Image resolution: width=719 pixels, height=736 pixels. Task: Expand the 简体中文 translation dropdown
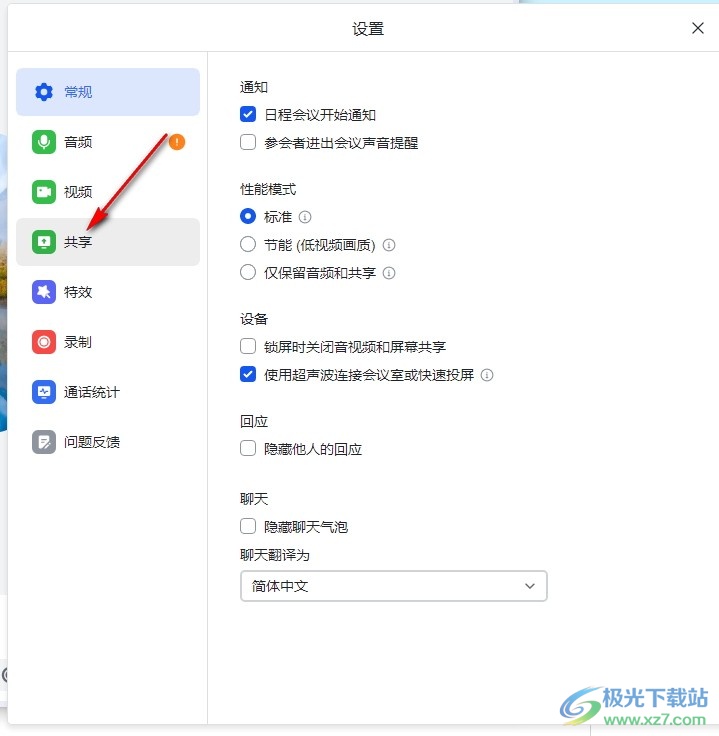394,586
